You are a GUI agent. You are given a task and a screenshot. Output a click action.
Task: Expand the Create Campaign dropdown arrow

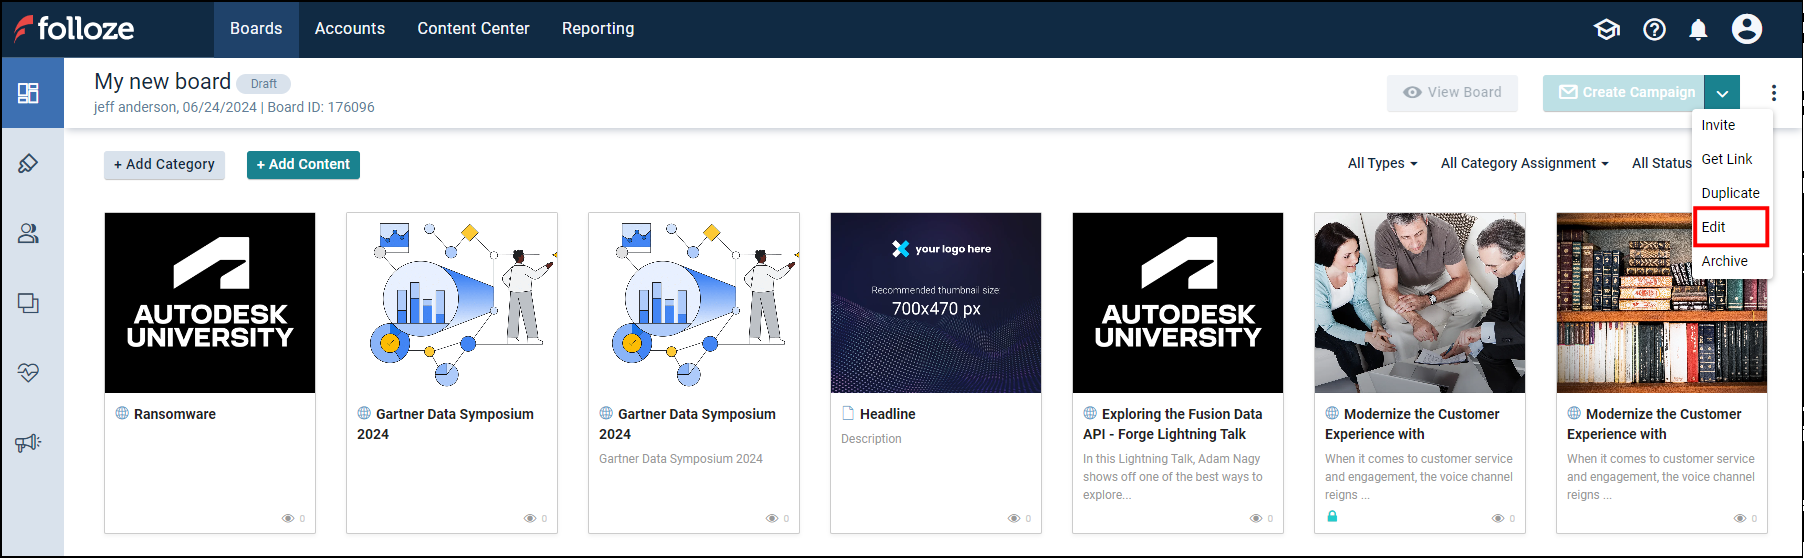point(1722,93)
